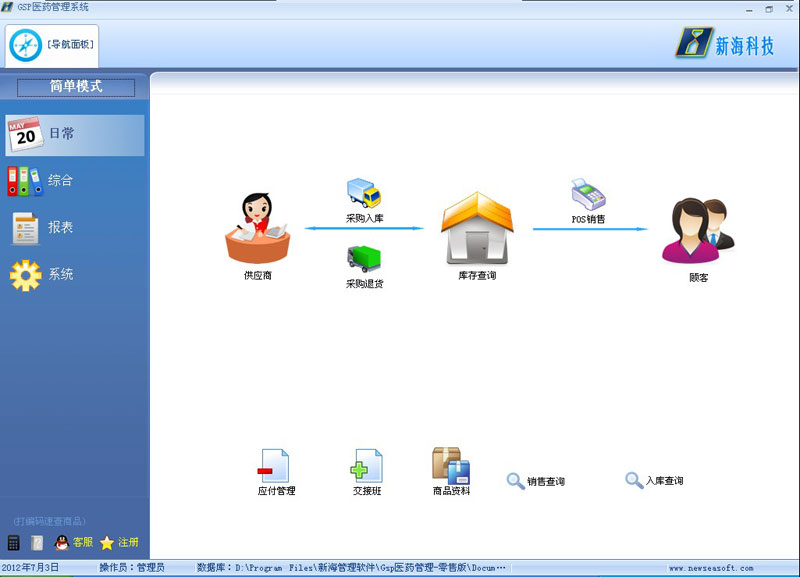Open the 库存查询 warehouse icon
Image resolution: width=800 pixels, height=577 pixels.
475,229
